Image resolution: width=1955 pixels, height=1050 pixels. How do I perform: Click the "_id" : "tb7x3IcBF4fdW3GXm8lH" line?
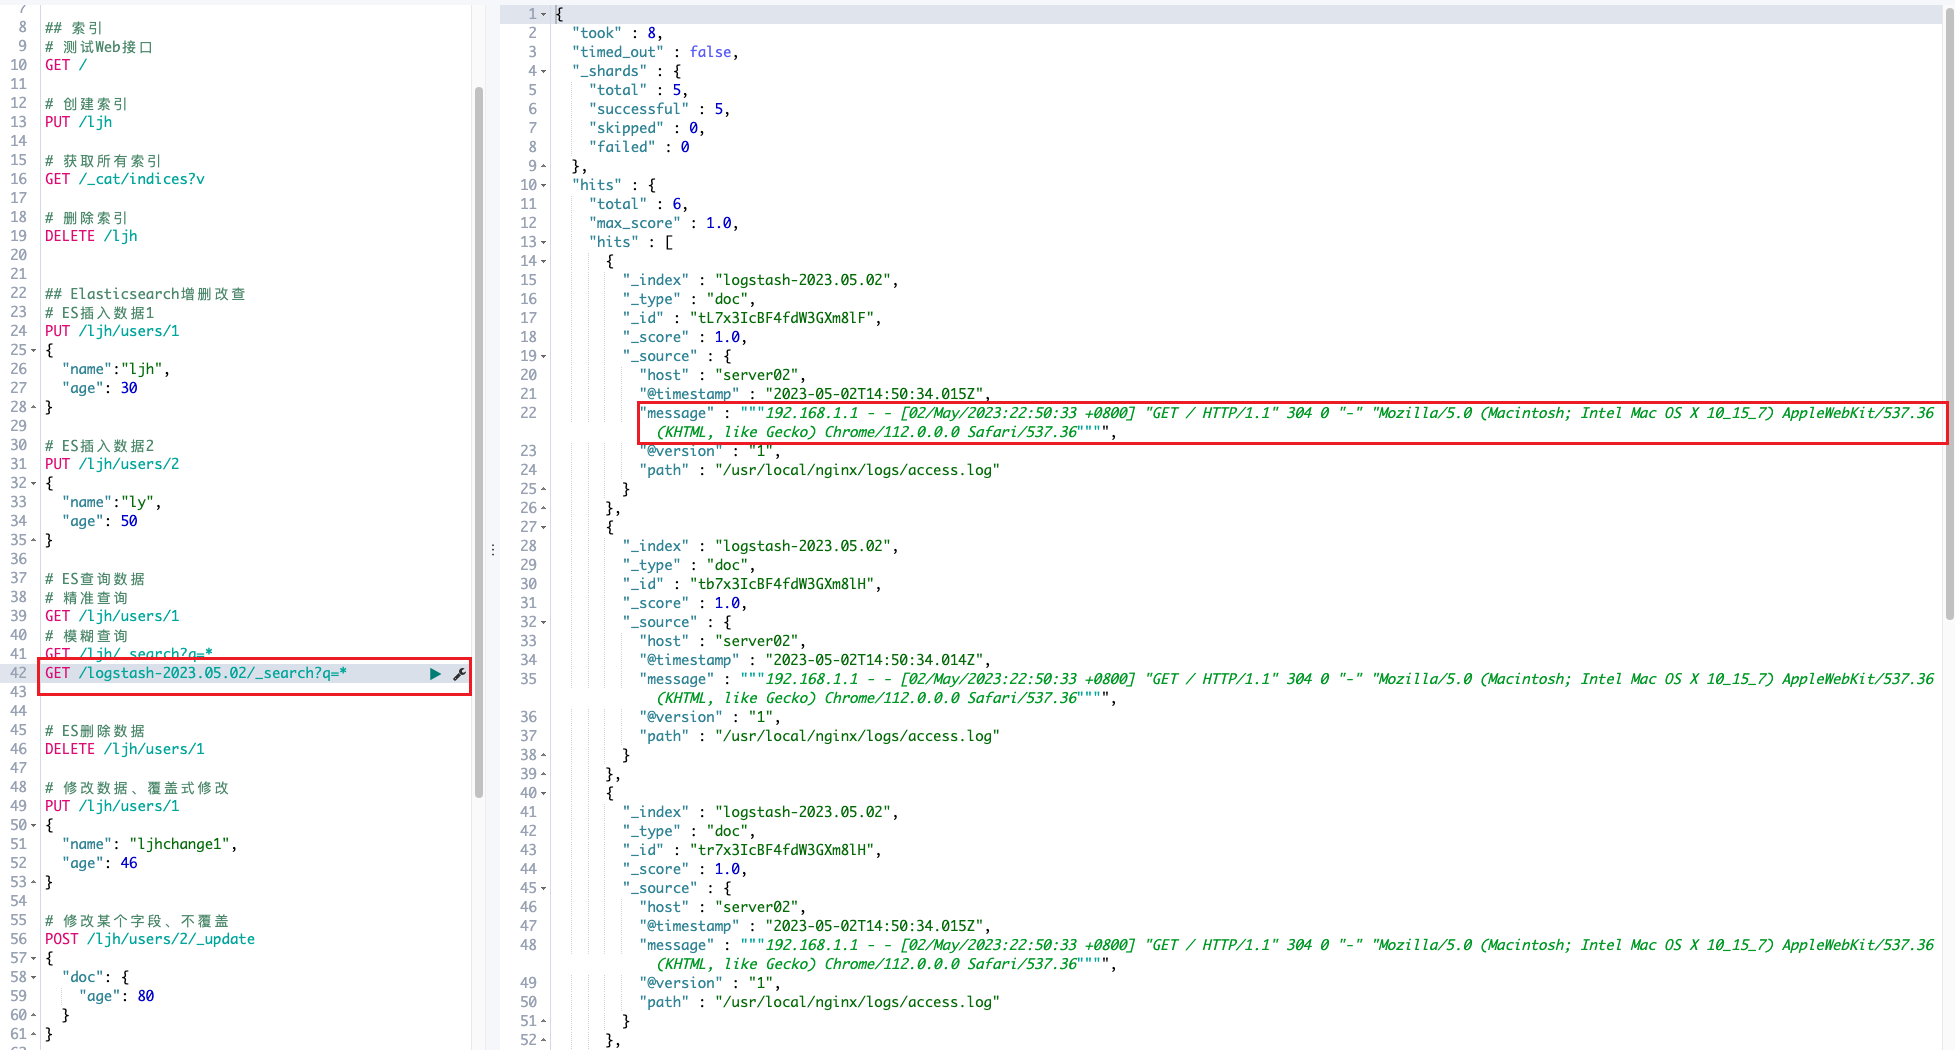coord(752,584)
